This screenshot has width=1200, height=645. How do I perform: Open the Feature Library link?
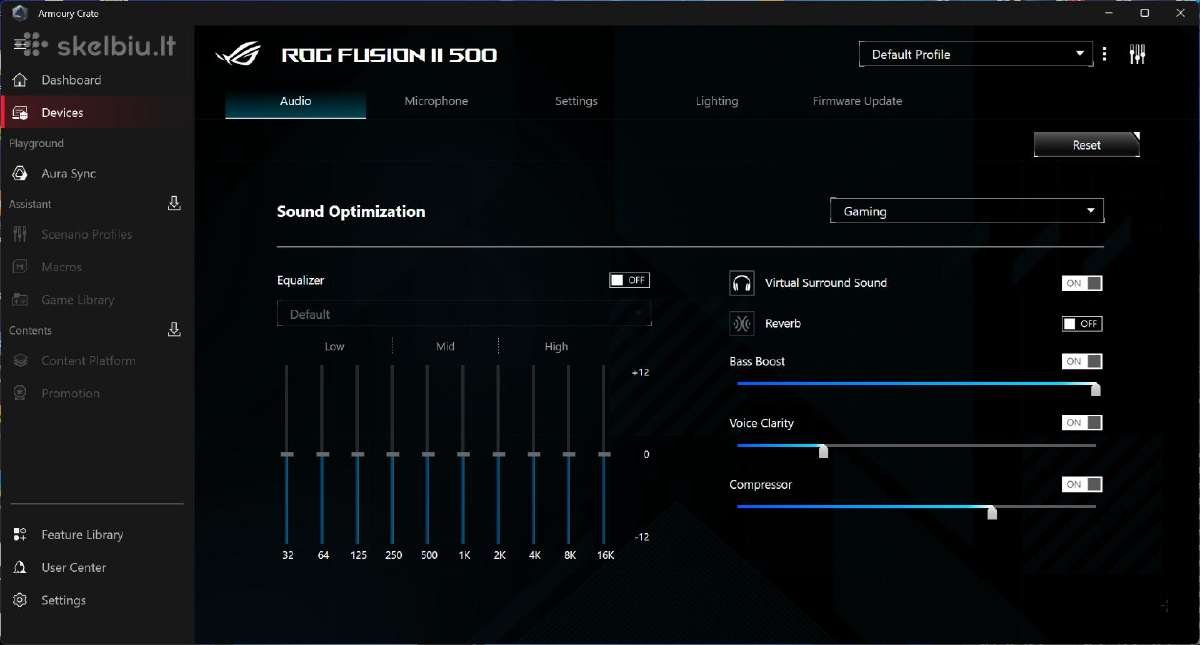point(82,535)
